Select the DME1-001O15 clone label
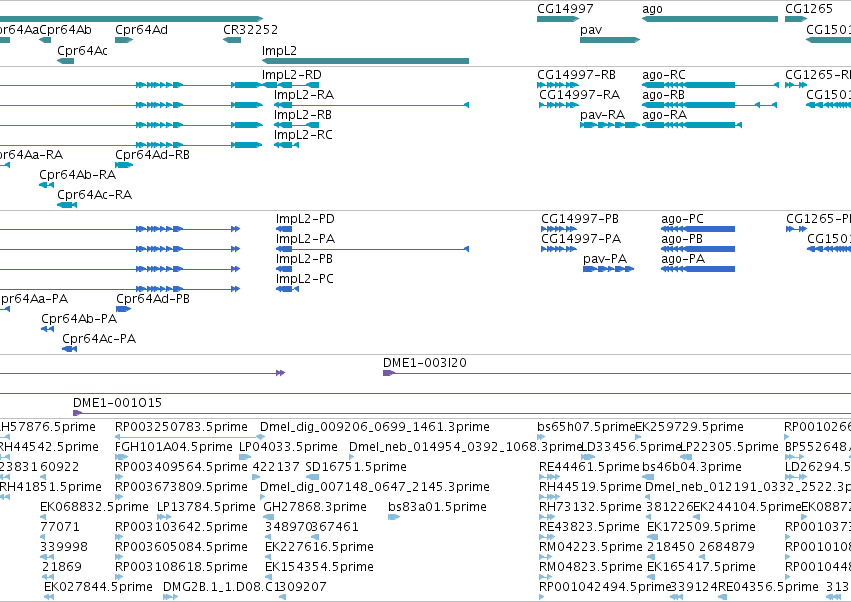This screenshot has width=851, height=602. coord(117,403)
